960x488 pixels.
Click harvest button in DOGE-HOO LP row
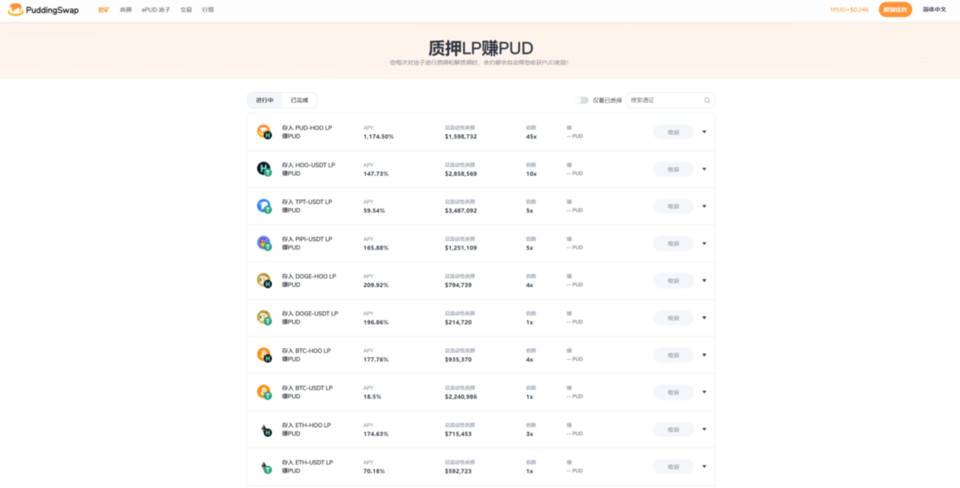pos(673,281)
